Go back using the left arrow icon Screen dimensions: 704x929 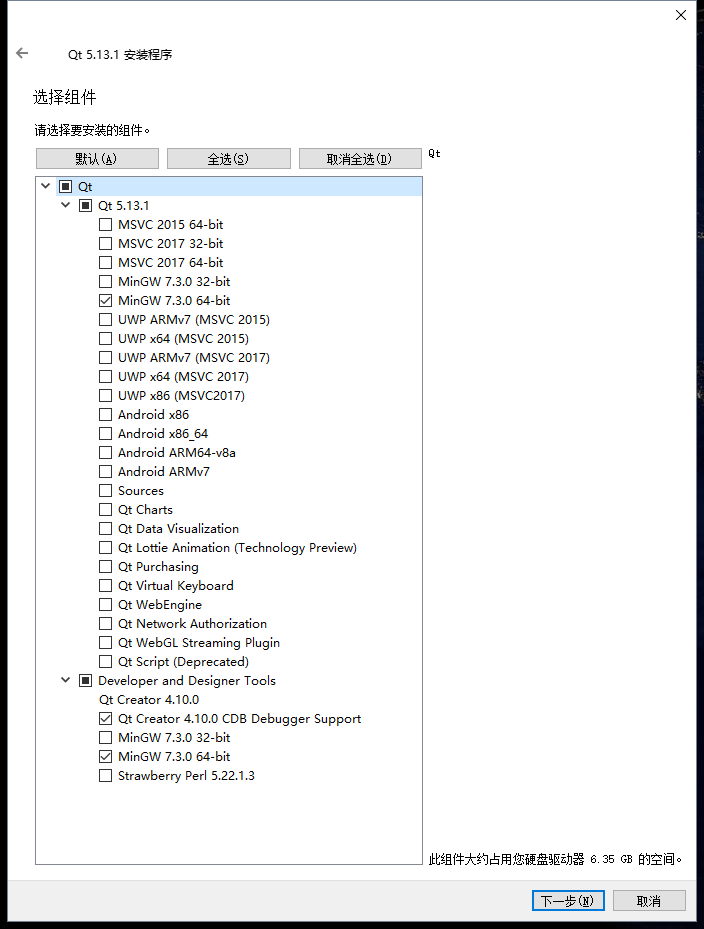[22, 53]
